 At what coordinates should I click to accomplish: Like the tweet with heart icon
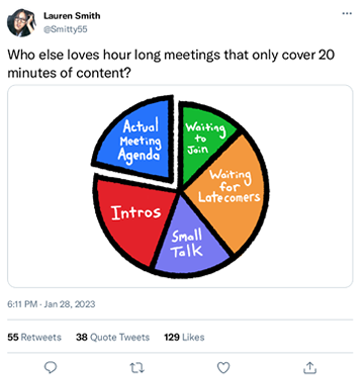pos(223,367)
